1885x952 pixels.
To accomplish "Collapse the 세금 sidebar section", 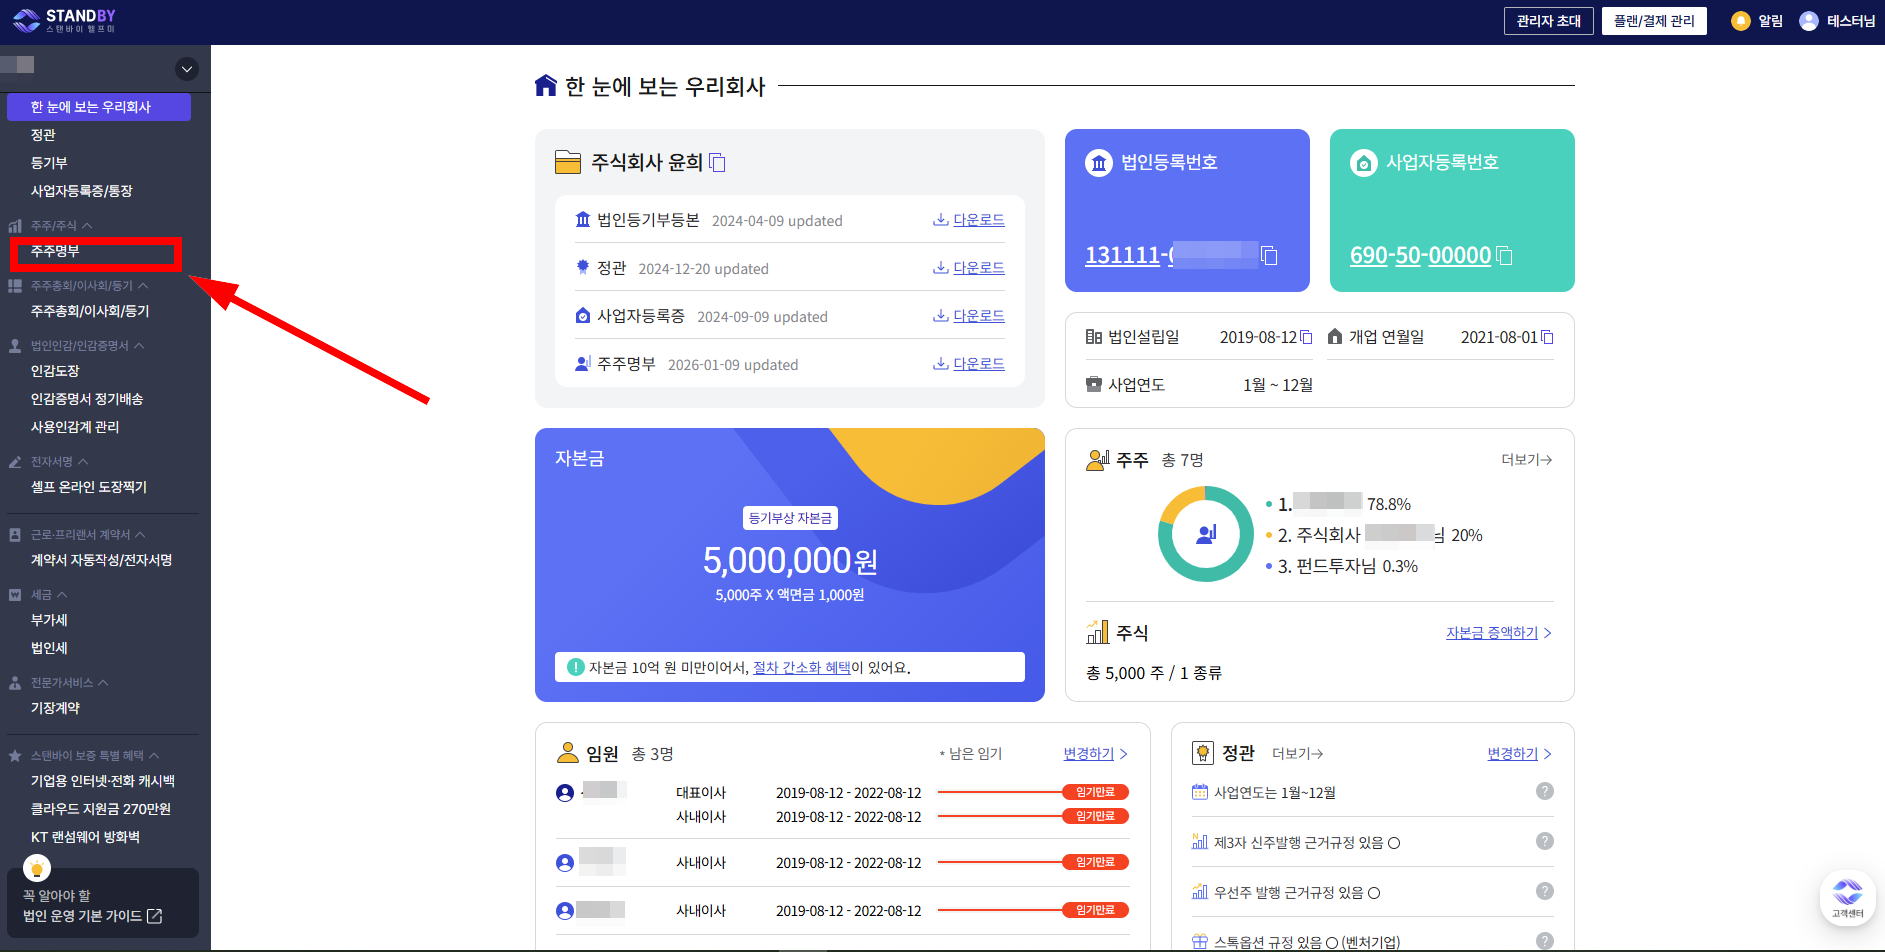I will tap(62, 594).
